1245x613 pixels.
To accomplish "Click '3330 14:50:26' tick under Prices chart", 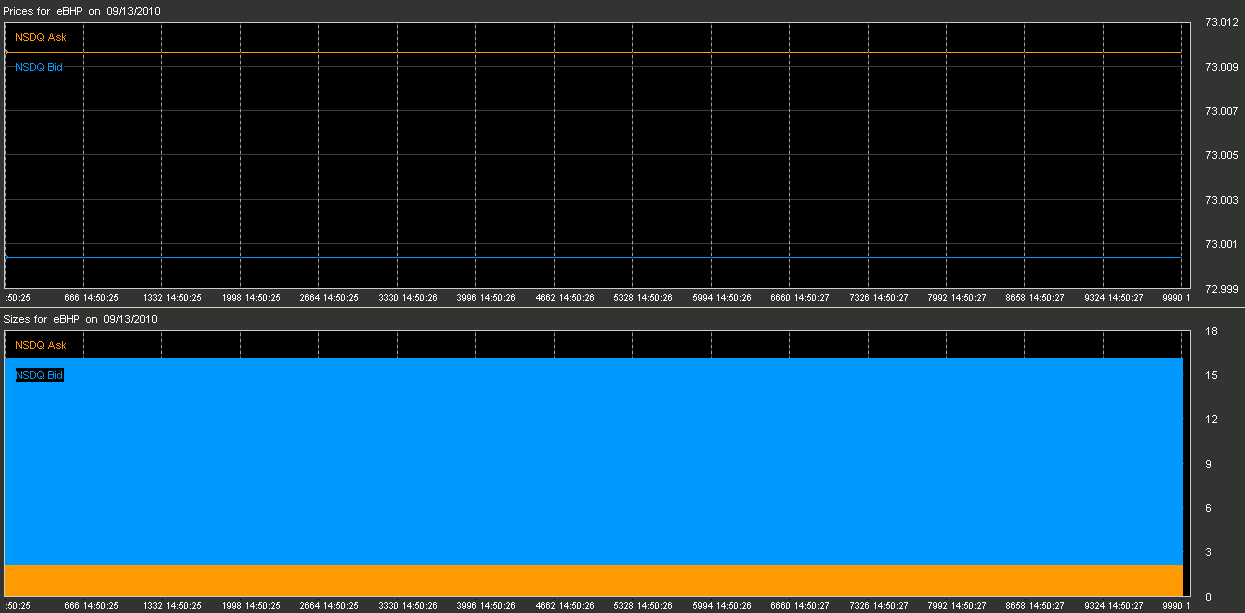I will click(407, 297).
